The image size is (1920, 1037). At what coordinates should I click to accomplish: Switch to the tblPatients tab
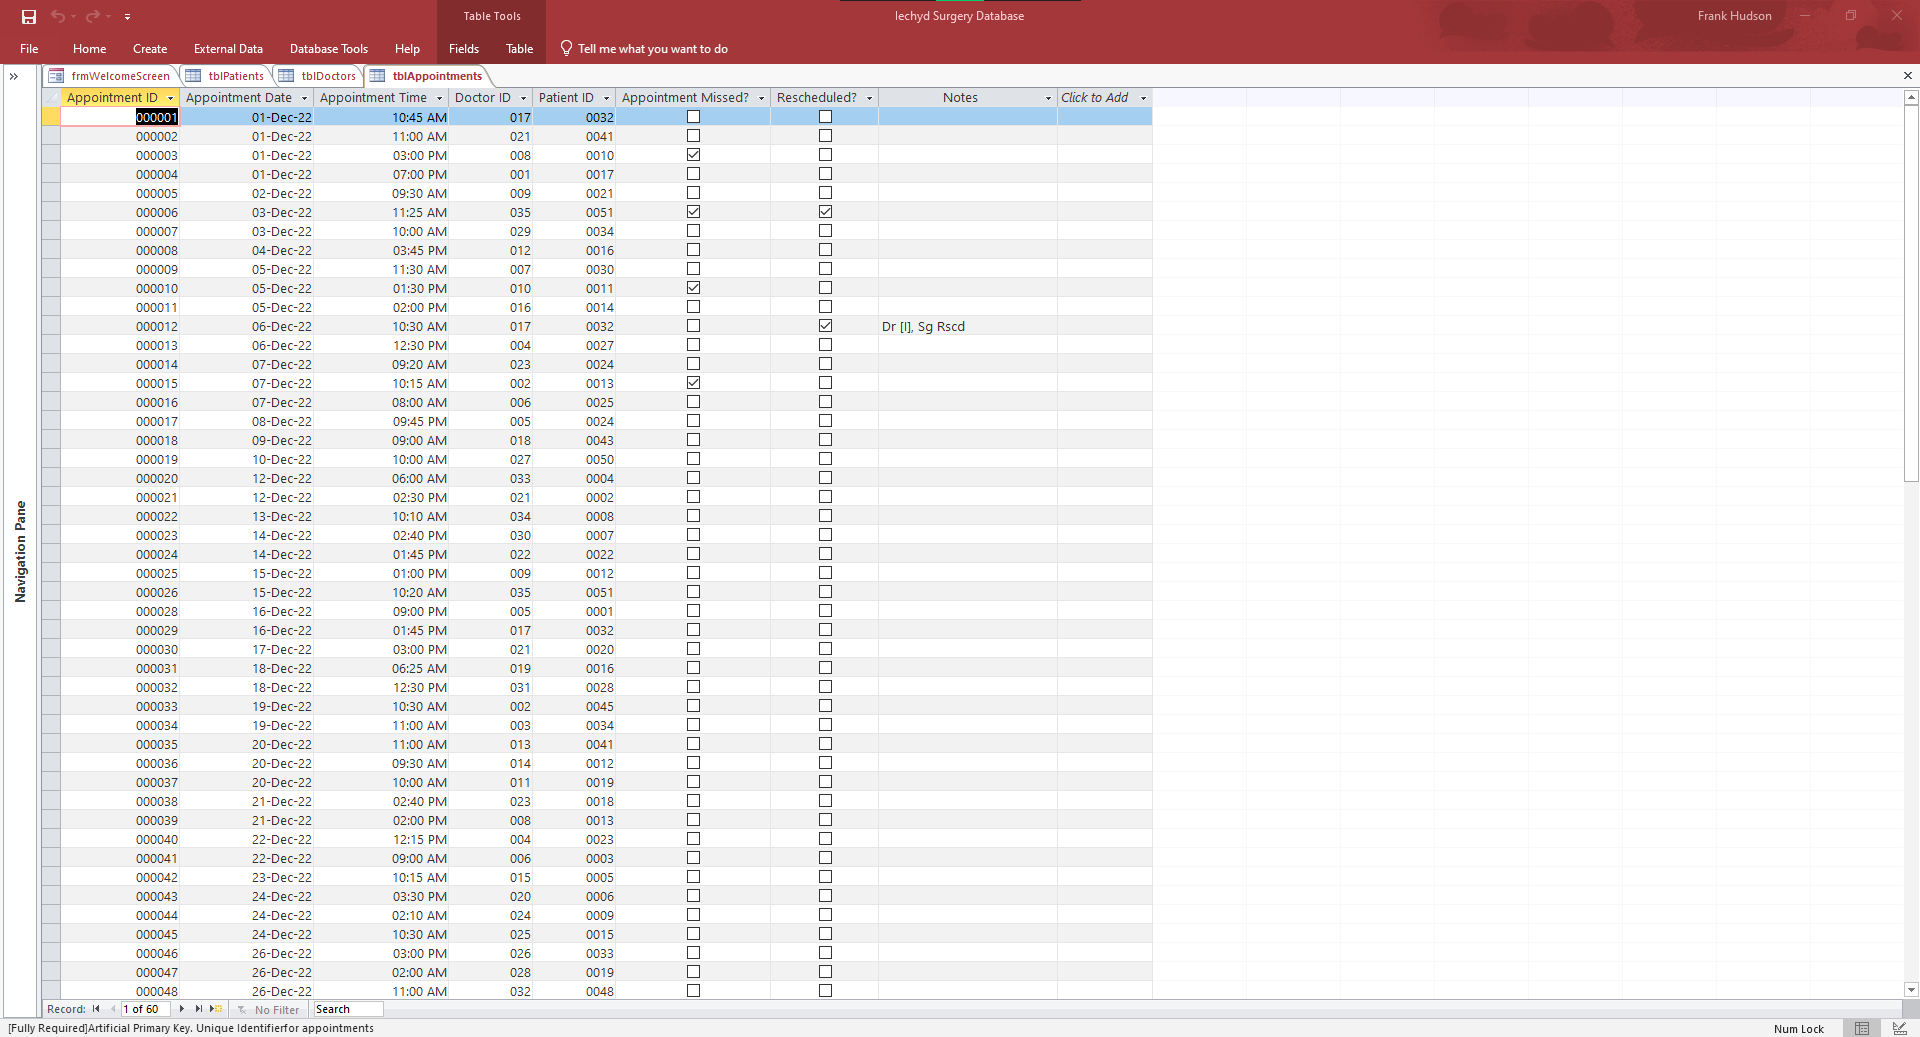pyautogui.click(x=234, y=75)
